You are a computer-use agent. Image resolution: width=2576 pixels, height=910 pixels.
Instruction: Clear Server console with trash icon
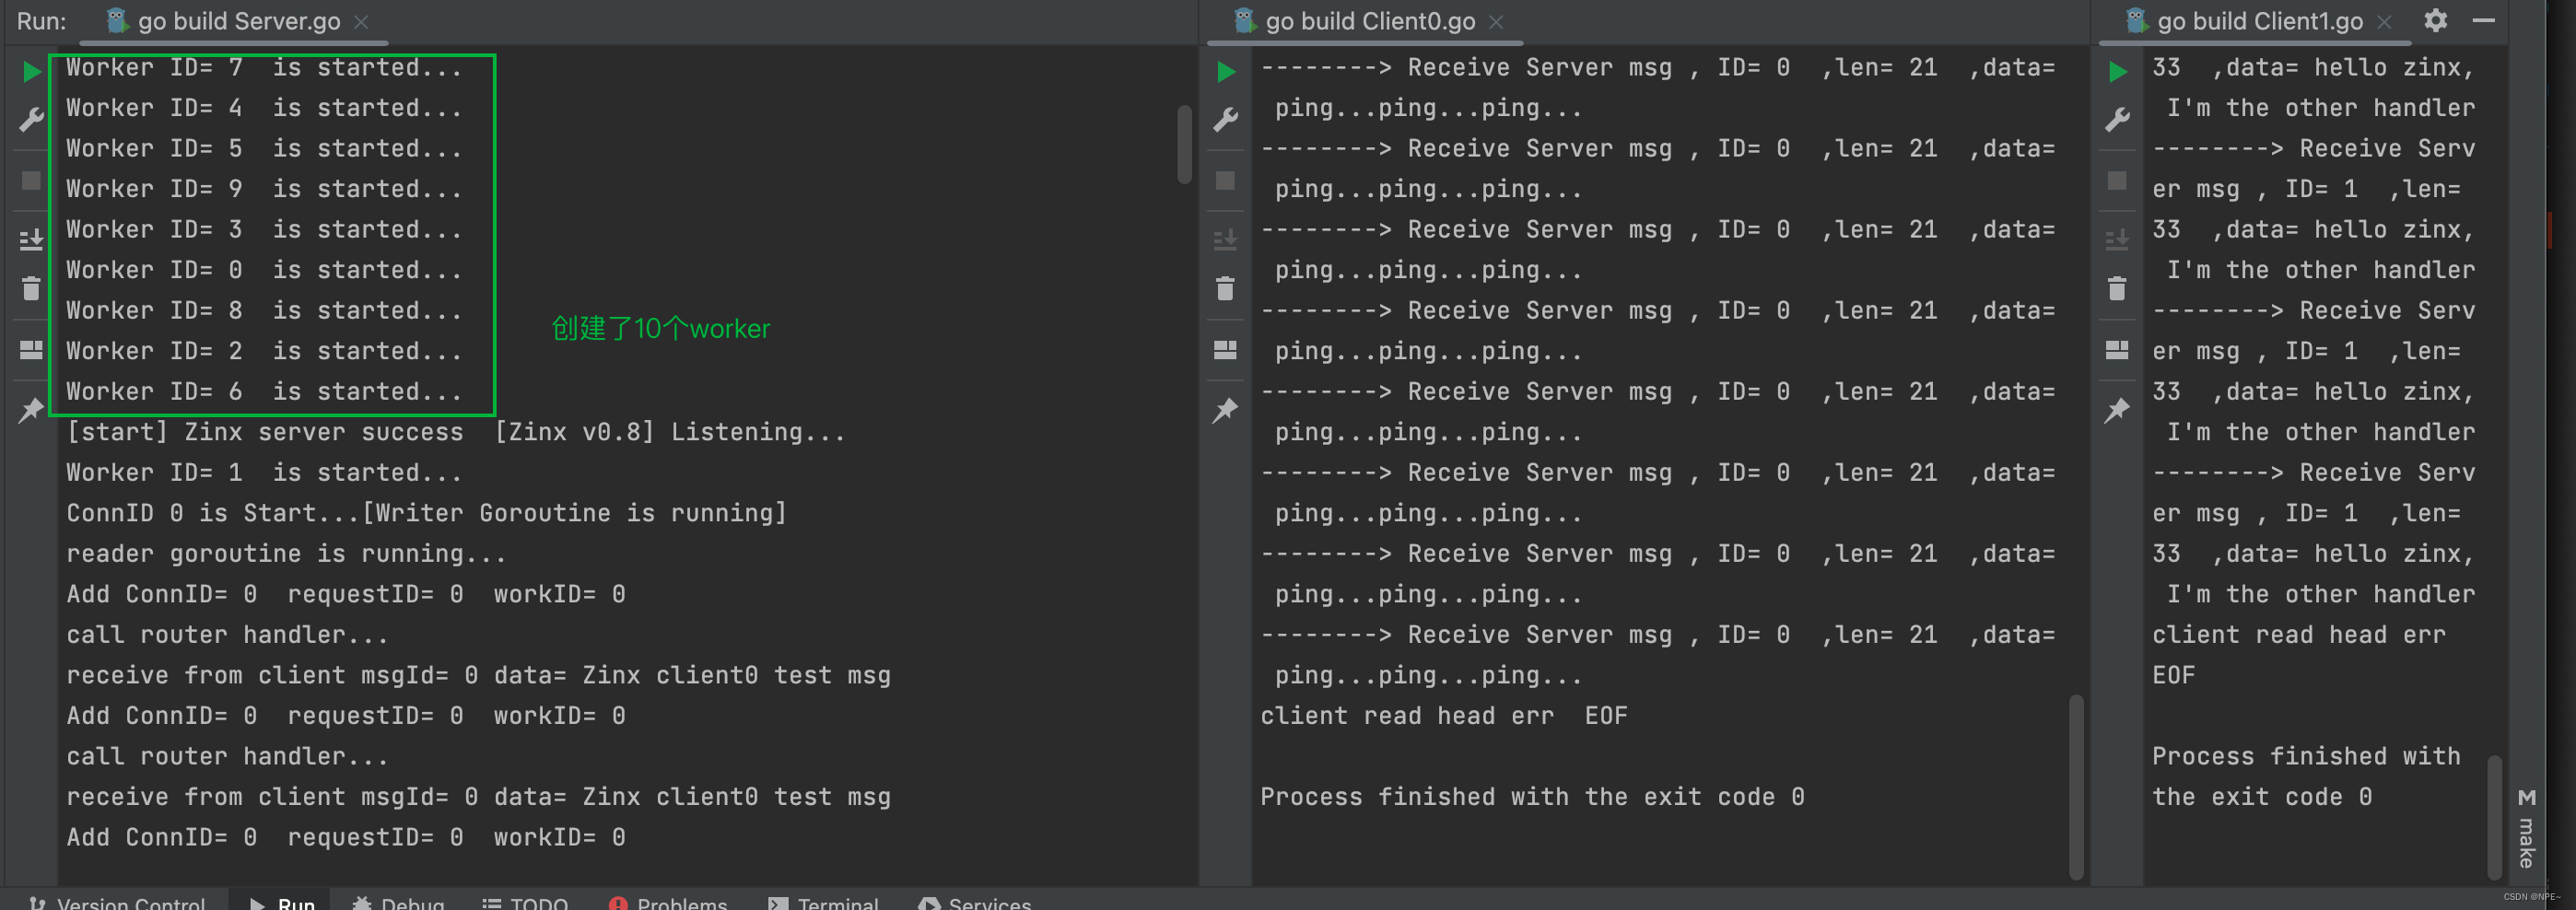(31, 289)
